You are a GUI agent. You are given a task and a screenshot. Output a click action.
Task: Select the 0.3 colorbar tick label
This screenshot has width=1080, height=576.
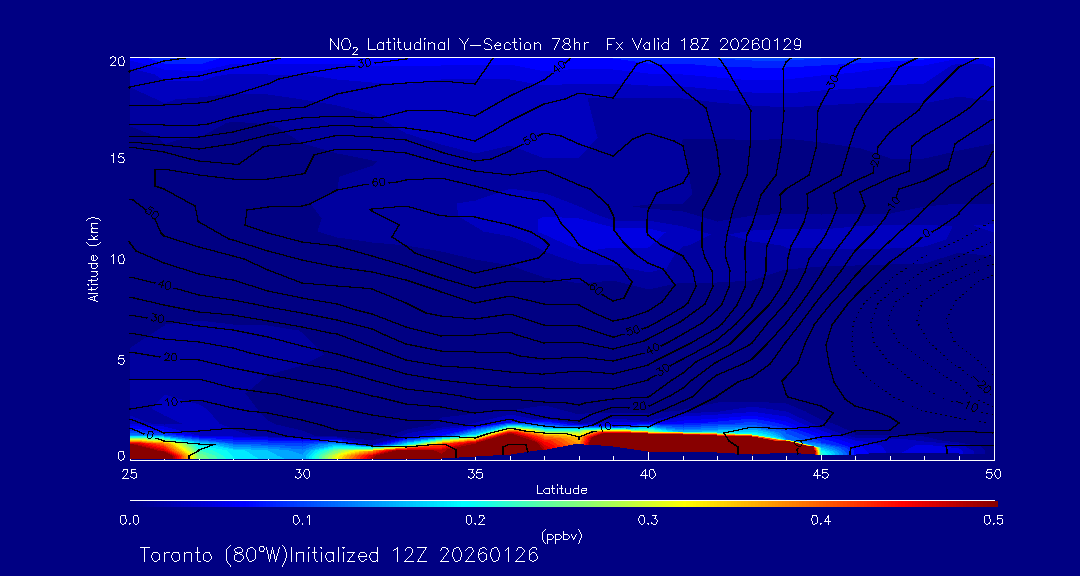(x=648, y=520)
